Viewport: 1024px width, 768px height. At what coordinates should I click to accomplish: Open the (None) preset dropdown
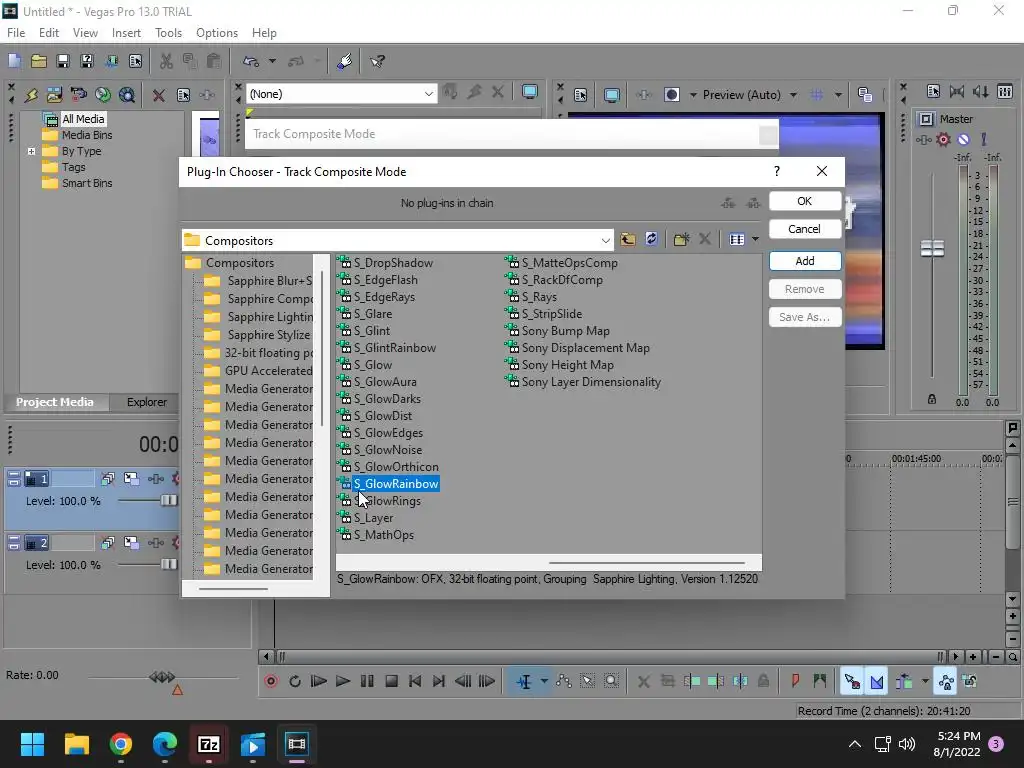[428, 94]
